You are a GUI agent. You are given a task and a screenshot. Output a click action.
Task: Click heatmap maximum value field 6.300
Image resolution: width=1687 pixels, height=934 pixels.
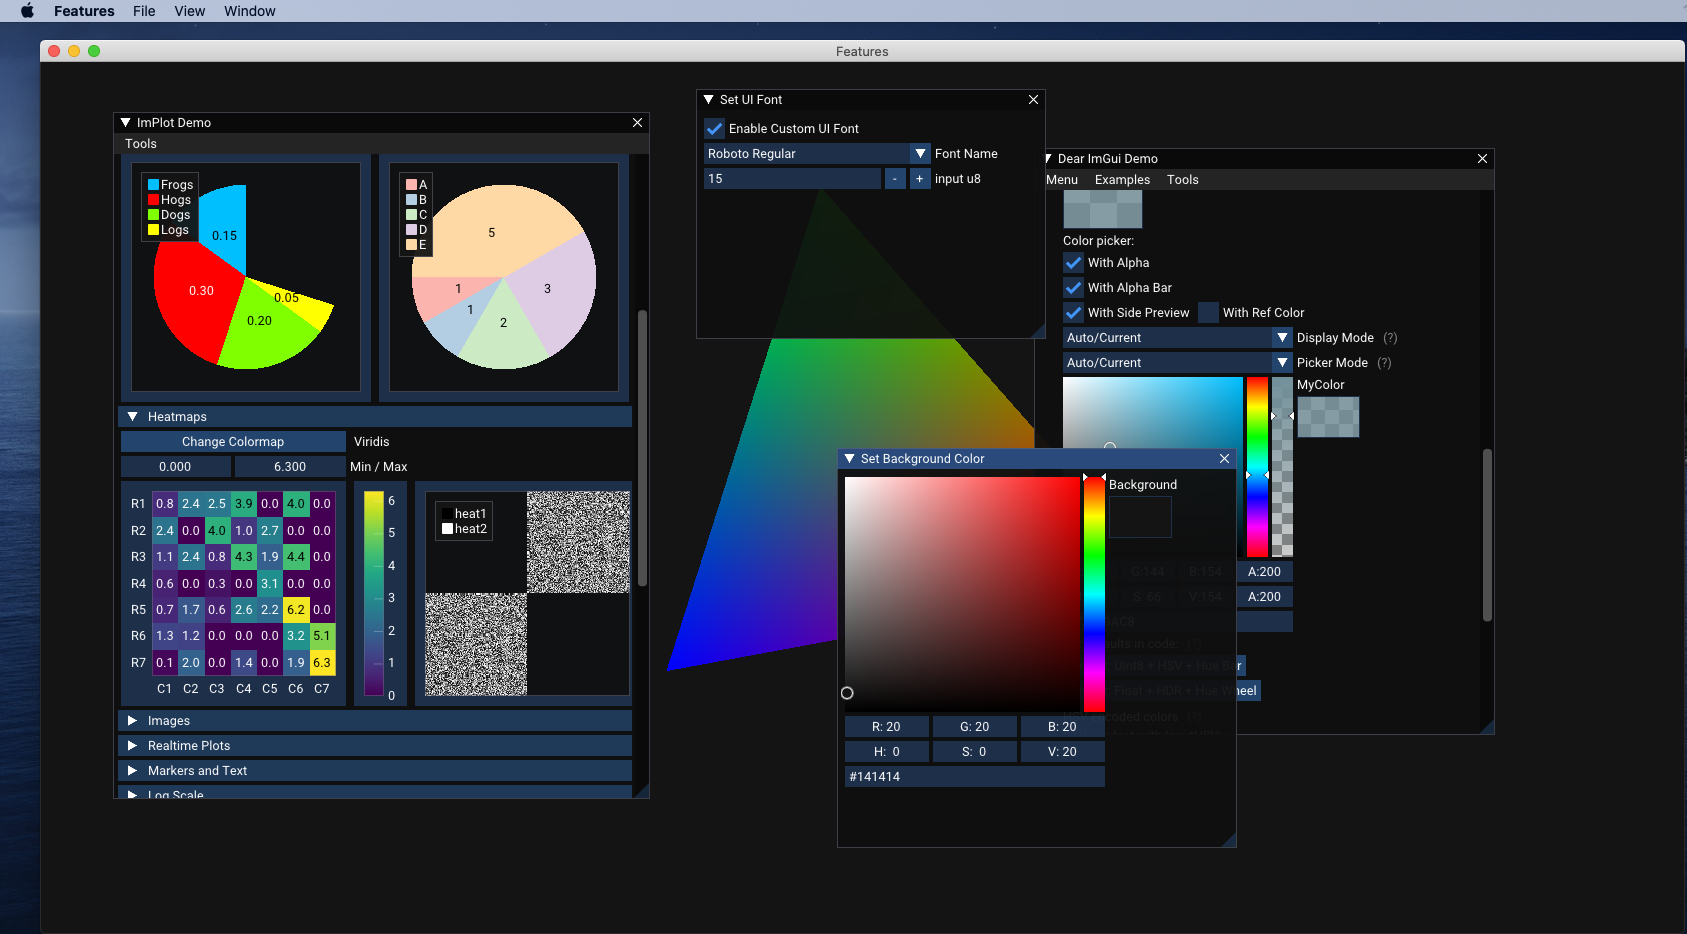290,467
